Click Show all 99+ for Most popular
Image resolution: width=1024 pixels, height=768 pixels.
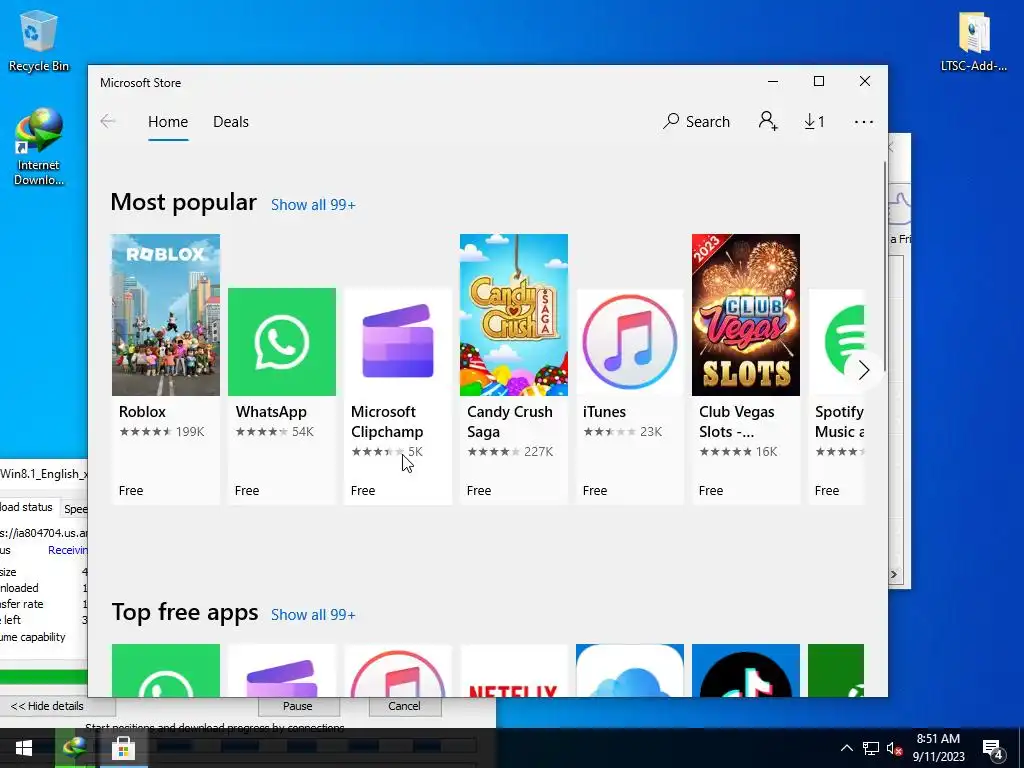[x=313, y=204]
